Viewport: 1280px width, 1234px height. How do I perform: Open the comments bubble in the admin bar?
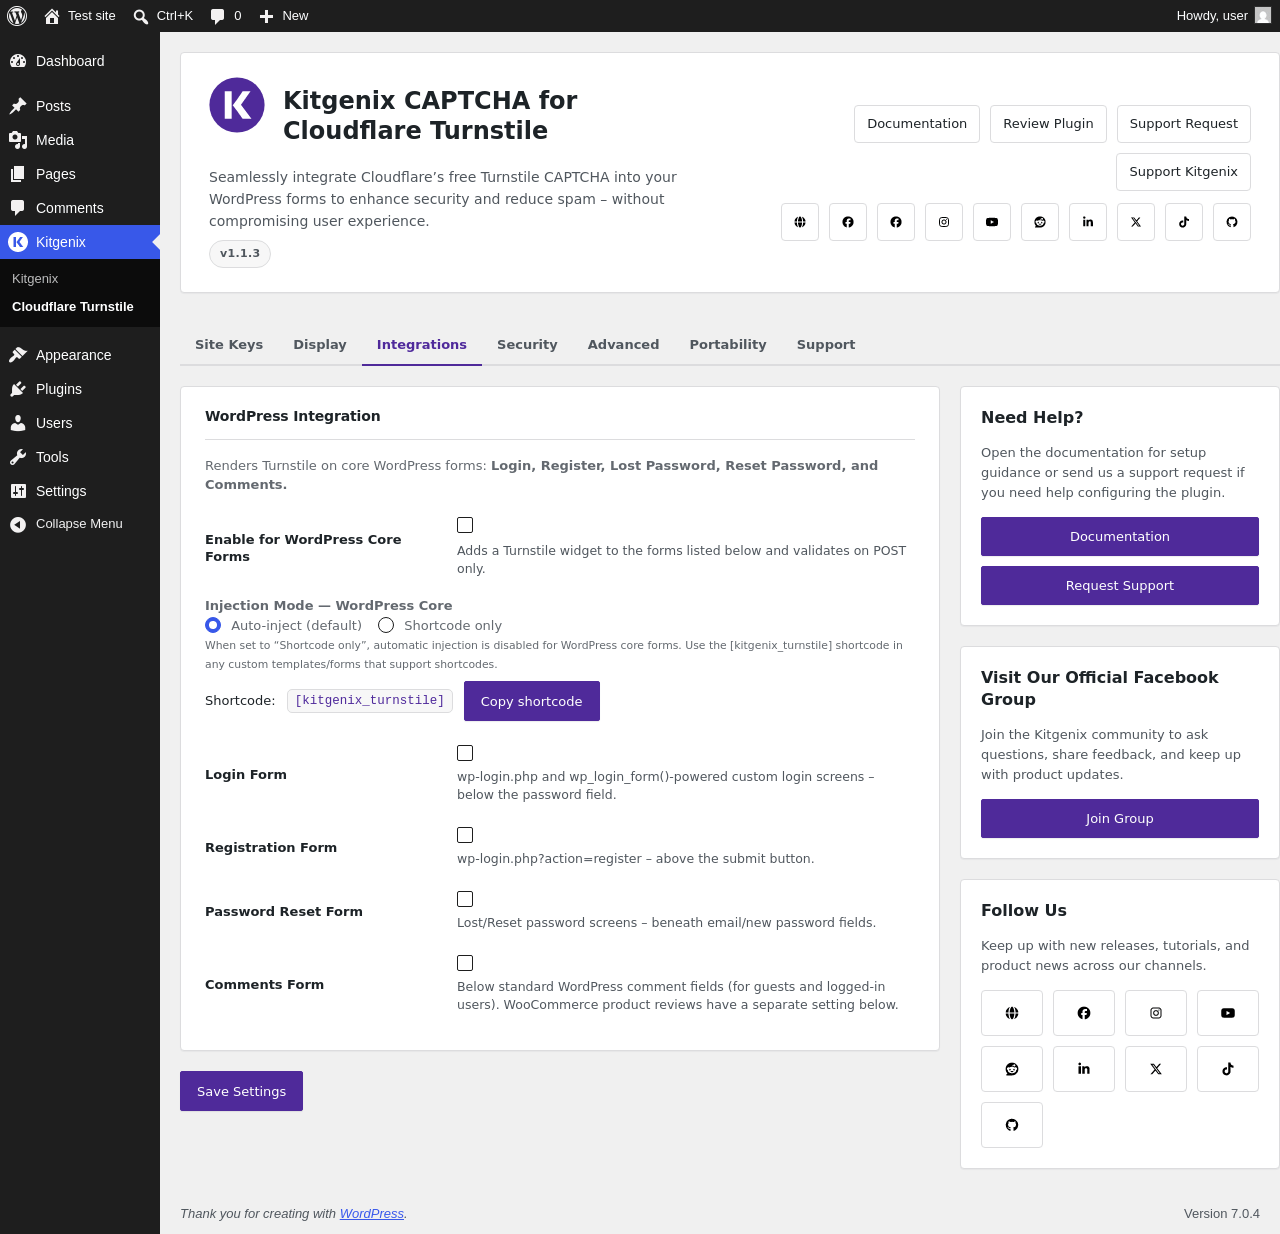pos(226,16)
